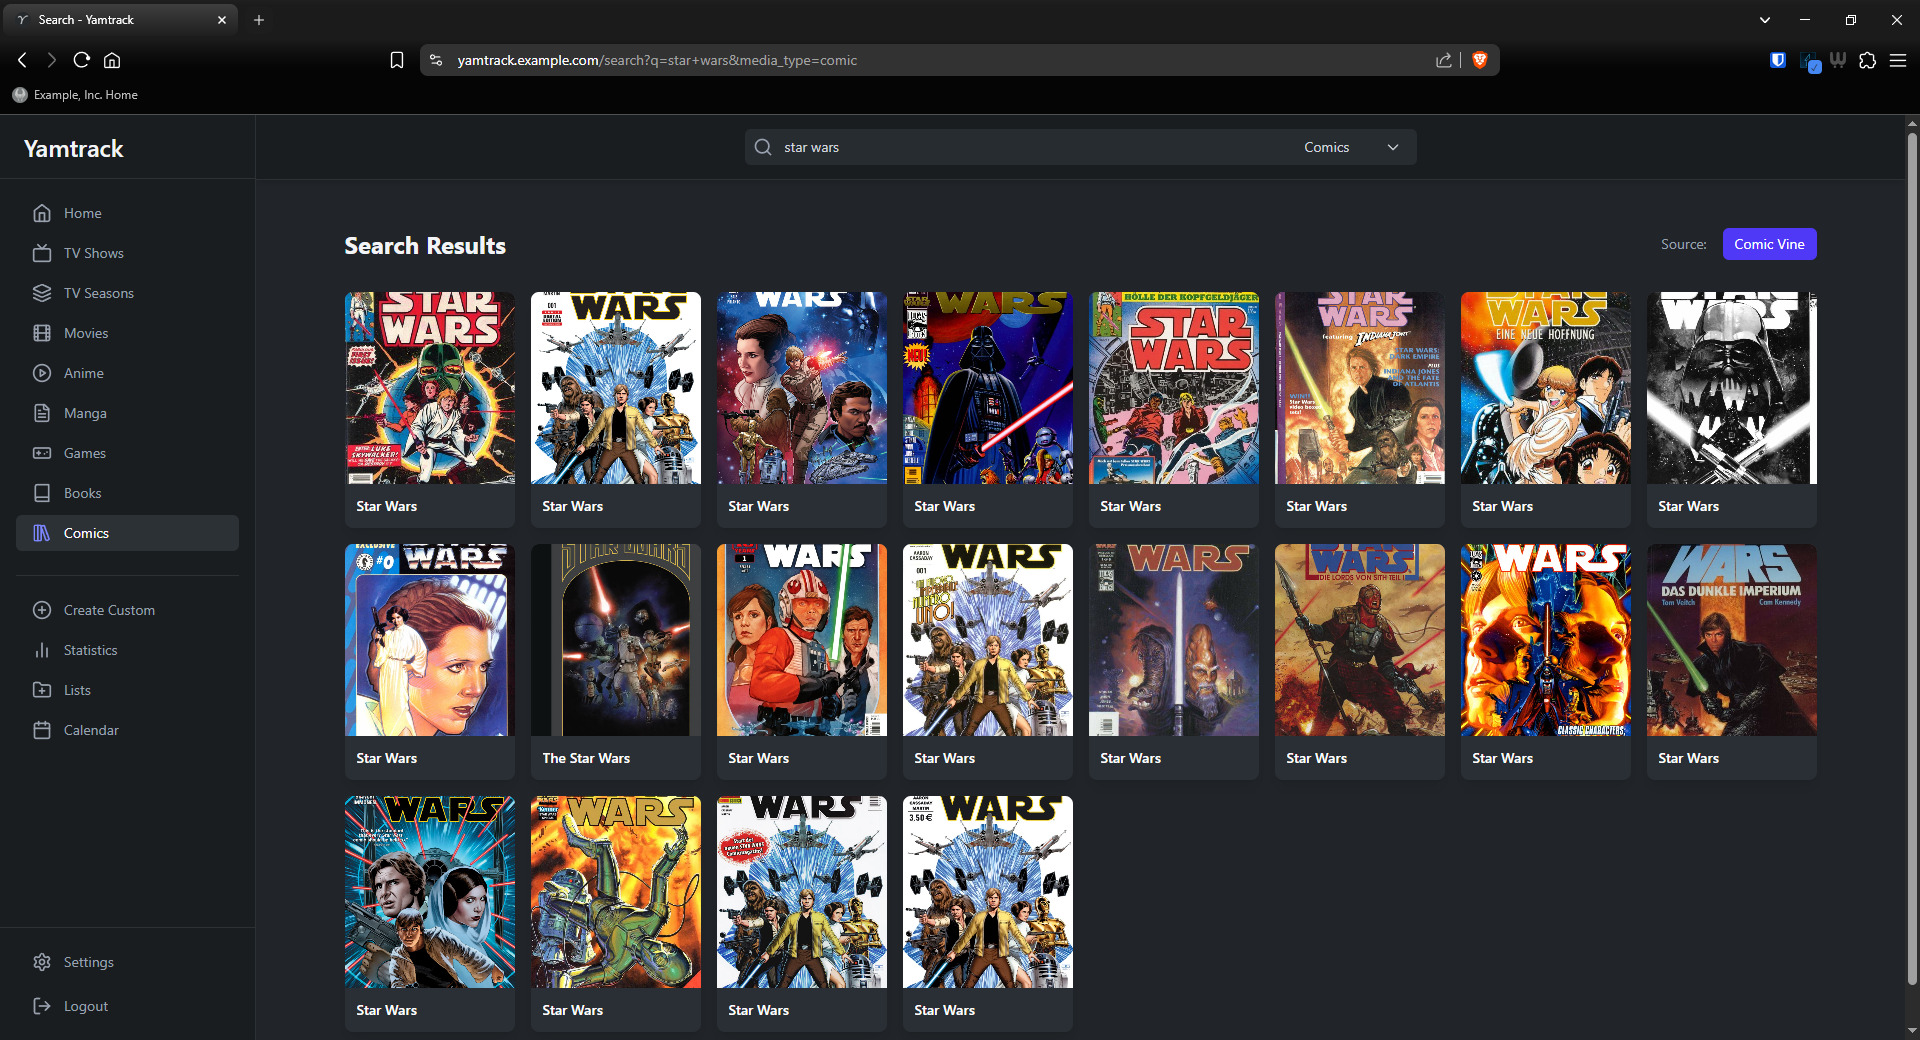Click the Brave Shields icon in the address bar

click(x=1480, y=60)
